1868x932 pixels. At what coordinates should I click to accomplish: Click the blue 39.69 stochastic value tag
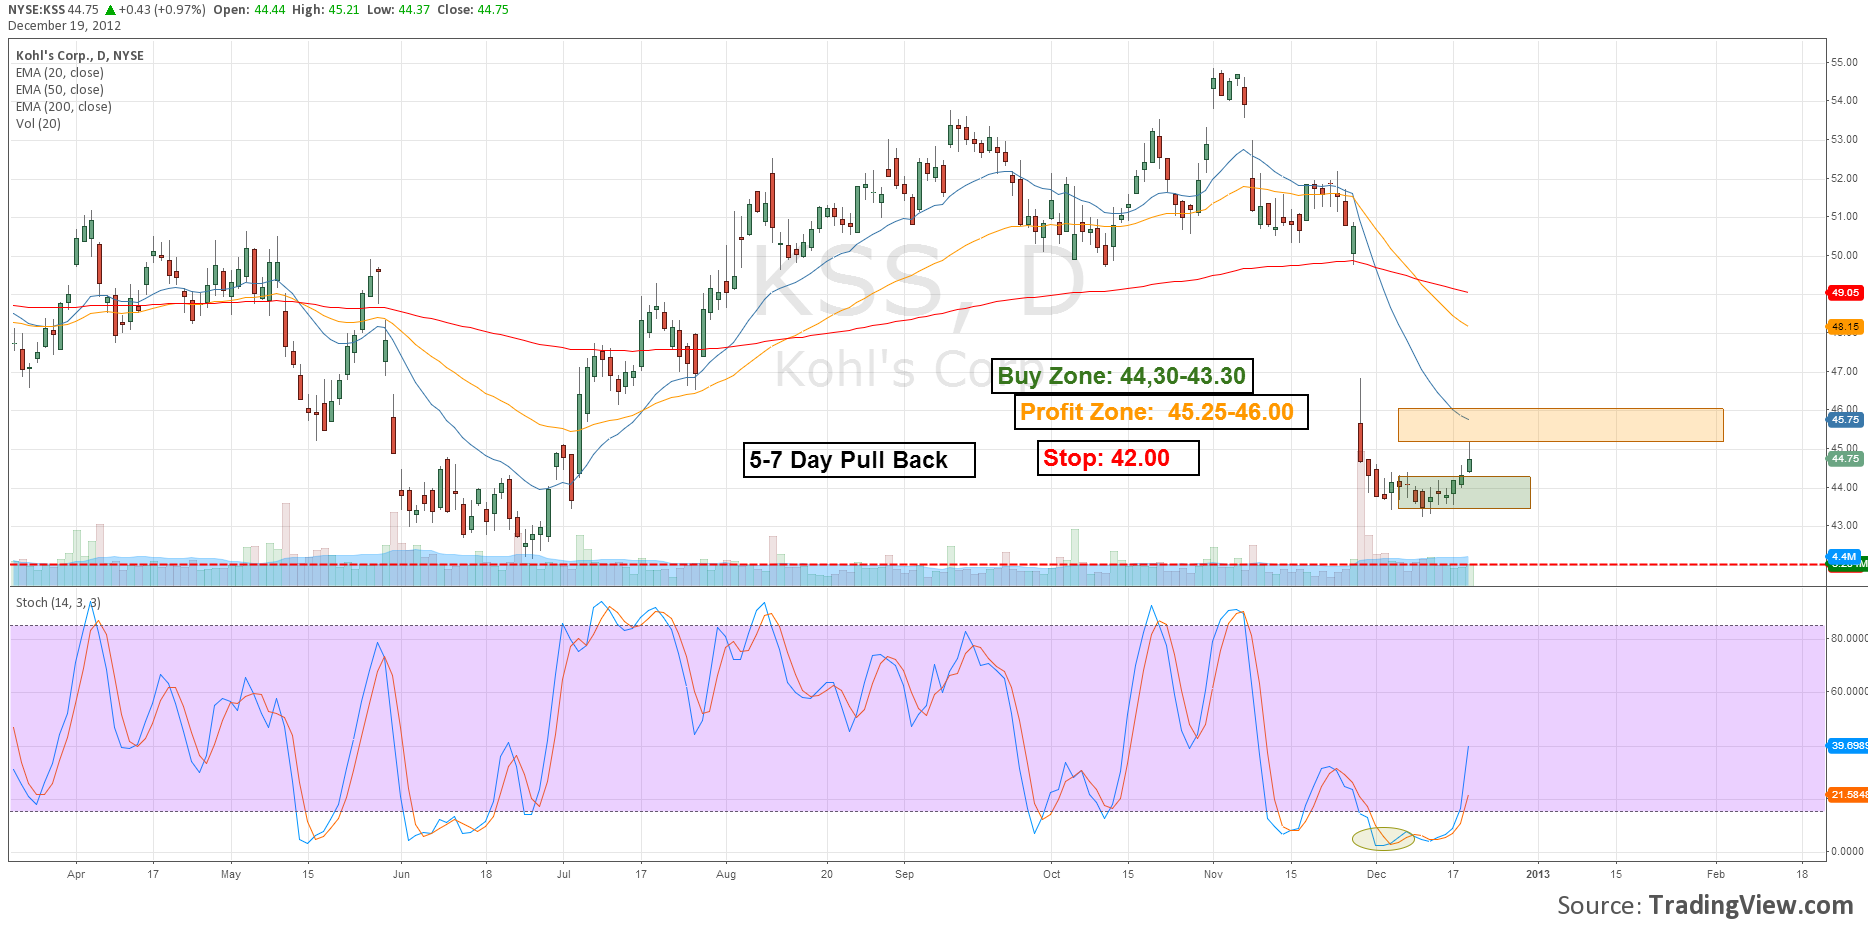coord(1848,746)
